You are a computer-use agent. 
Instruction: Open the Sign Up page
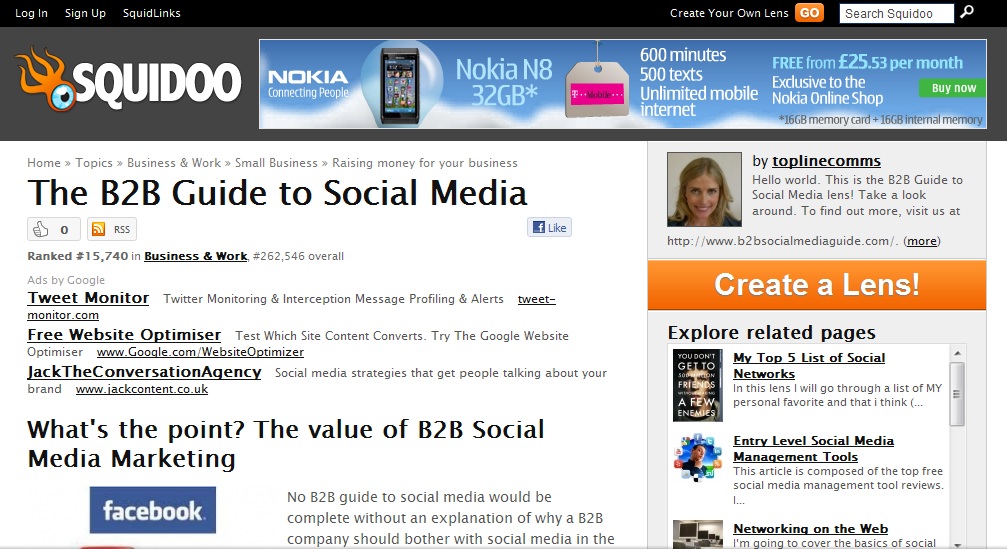[85, 13]
